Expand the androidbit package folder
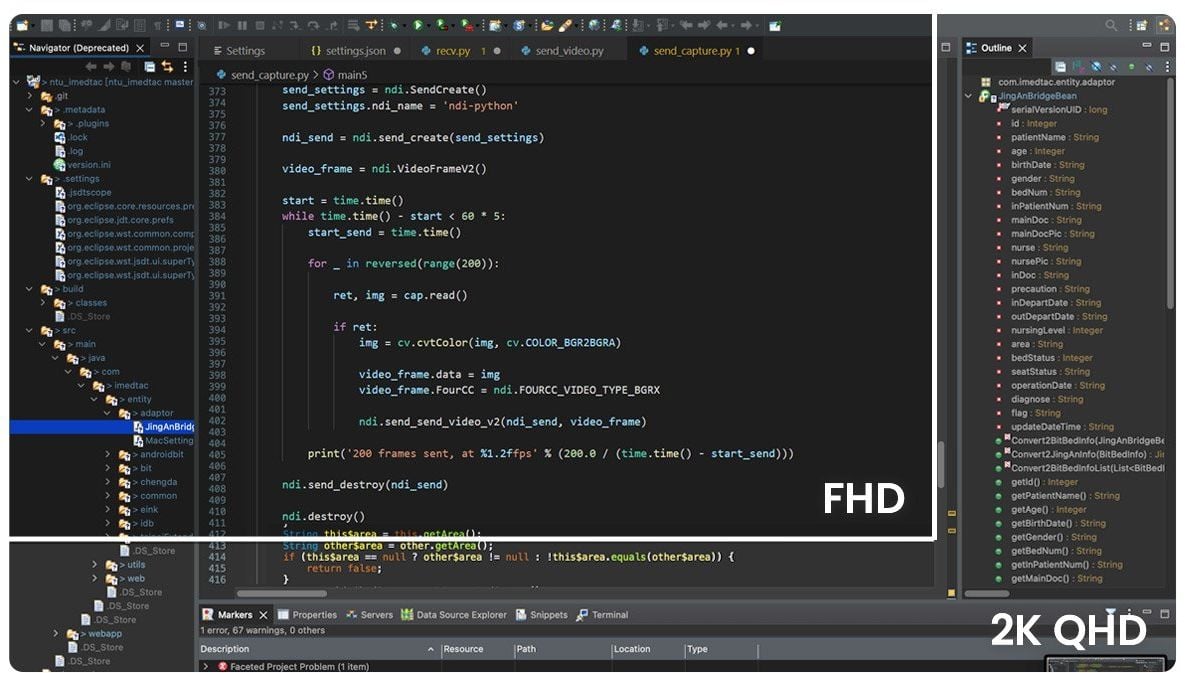 108,455
